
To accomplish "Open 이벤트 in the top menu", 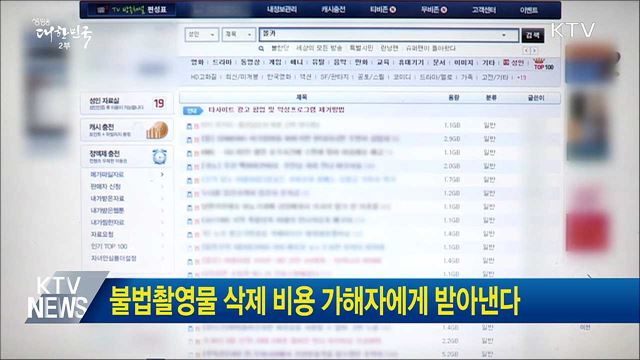I will pos(529,10).
